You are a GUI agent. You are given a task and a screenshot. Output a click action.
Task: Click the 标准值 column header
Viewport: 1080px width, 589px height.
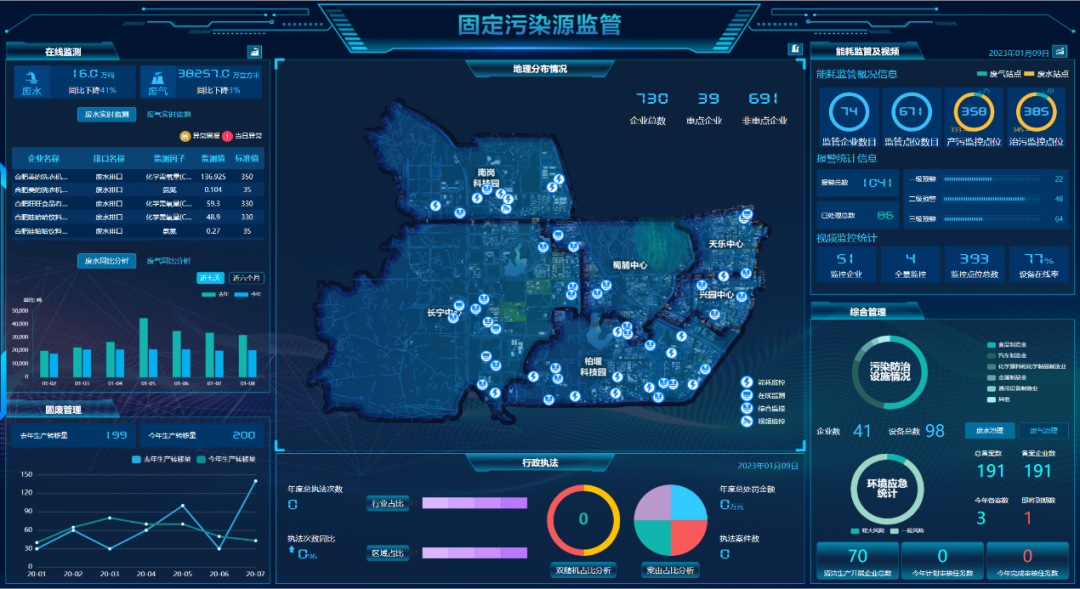point(247,158)
